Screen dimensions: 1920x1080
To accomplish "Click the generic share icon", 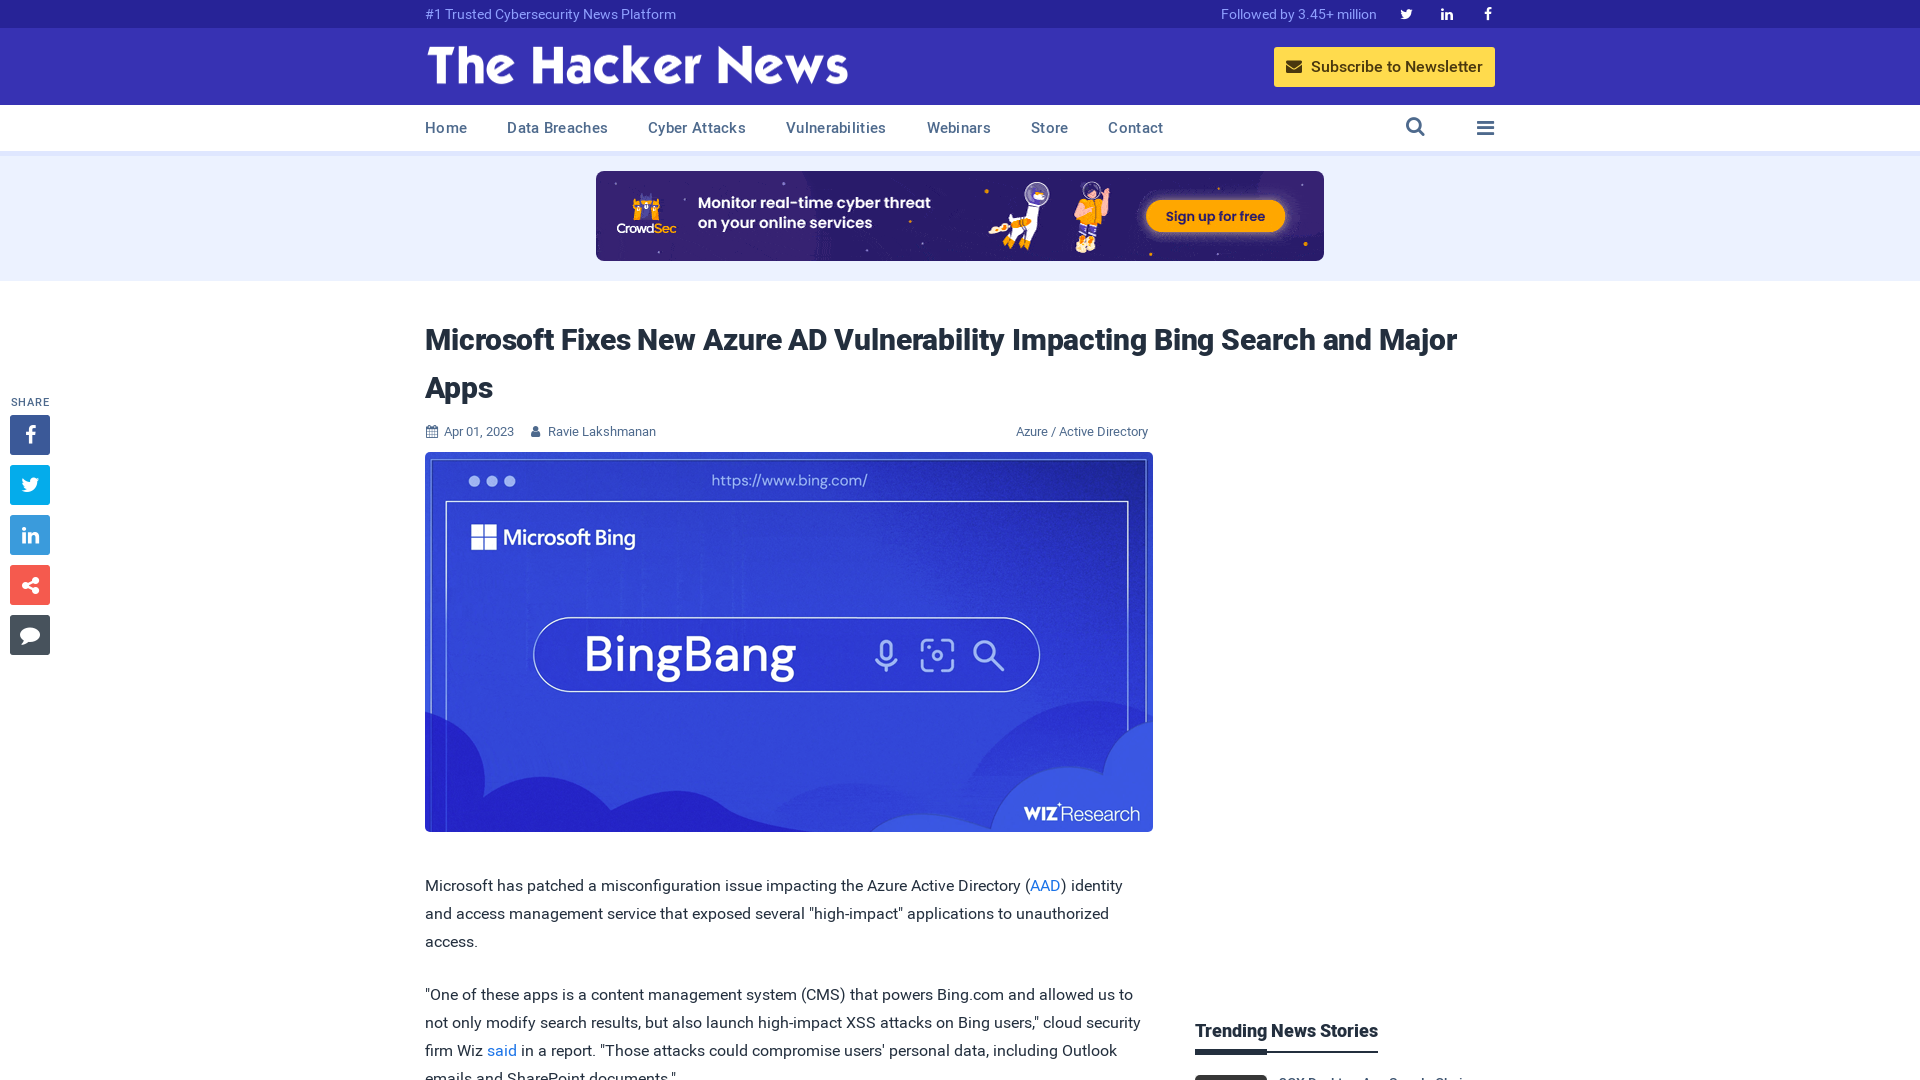I will [30, 584].
